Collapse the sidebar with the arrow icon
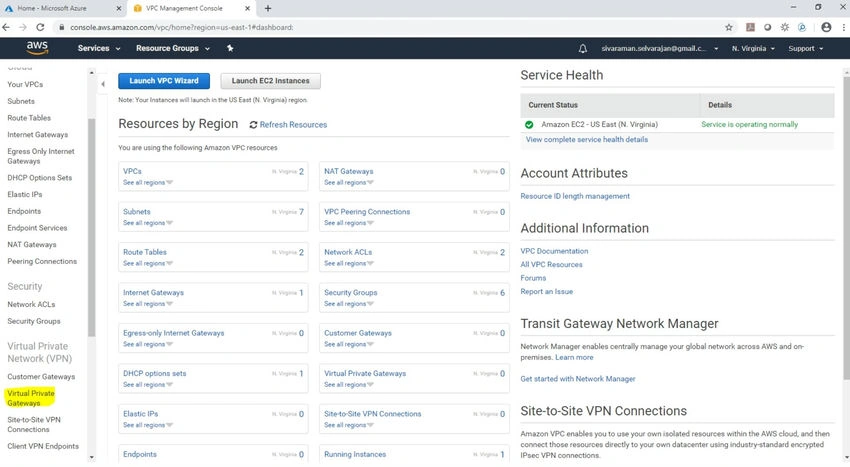Viewport: 850px width, 467px height. click(103, 84)
